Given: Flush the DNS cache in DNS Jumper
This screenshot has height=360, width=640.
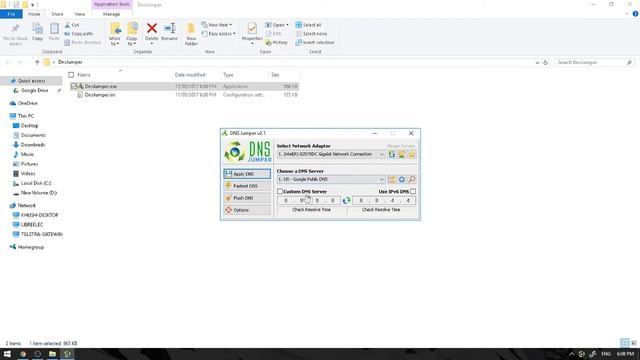Looking at the screenshot, I should [247, 198].
